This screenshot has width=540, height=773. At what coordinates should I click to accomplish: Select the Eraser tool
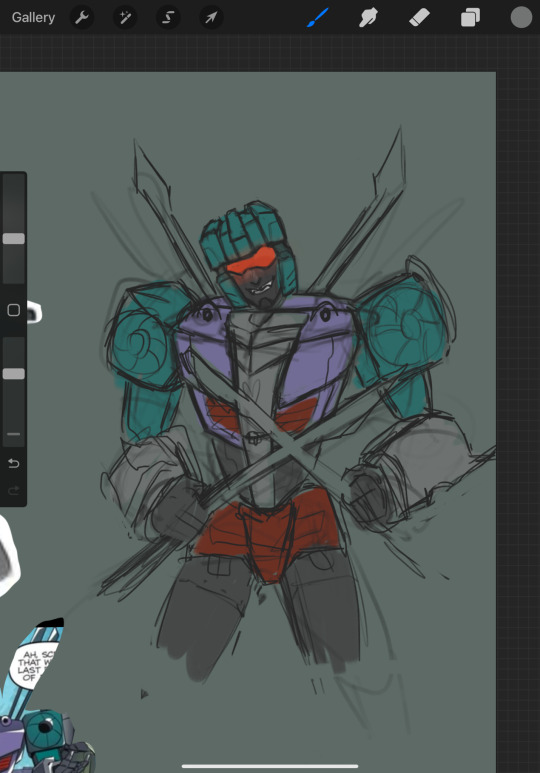[x=420, y=18]
